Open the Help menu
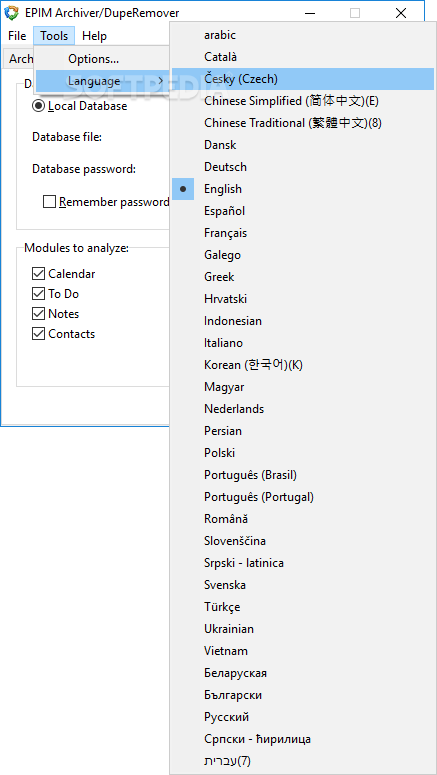The width and height of the screenshot is (437, 775). click(x=94, y=36)
